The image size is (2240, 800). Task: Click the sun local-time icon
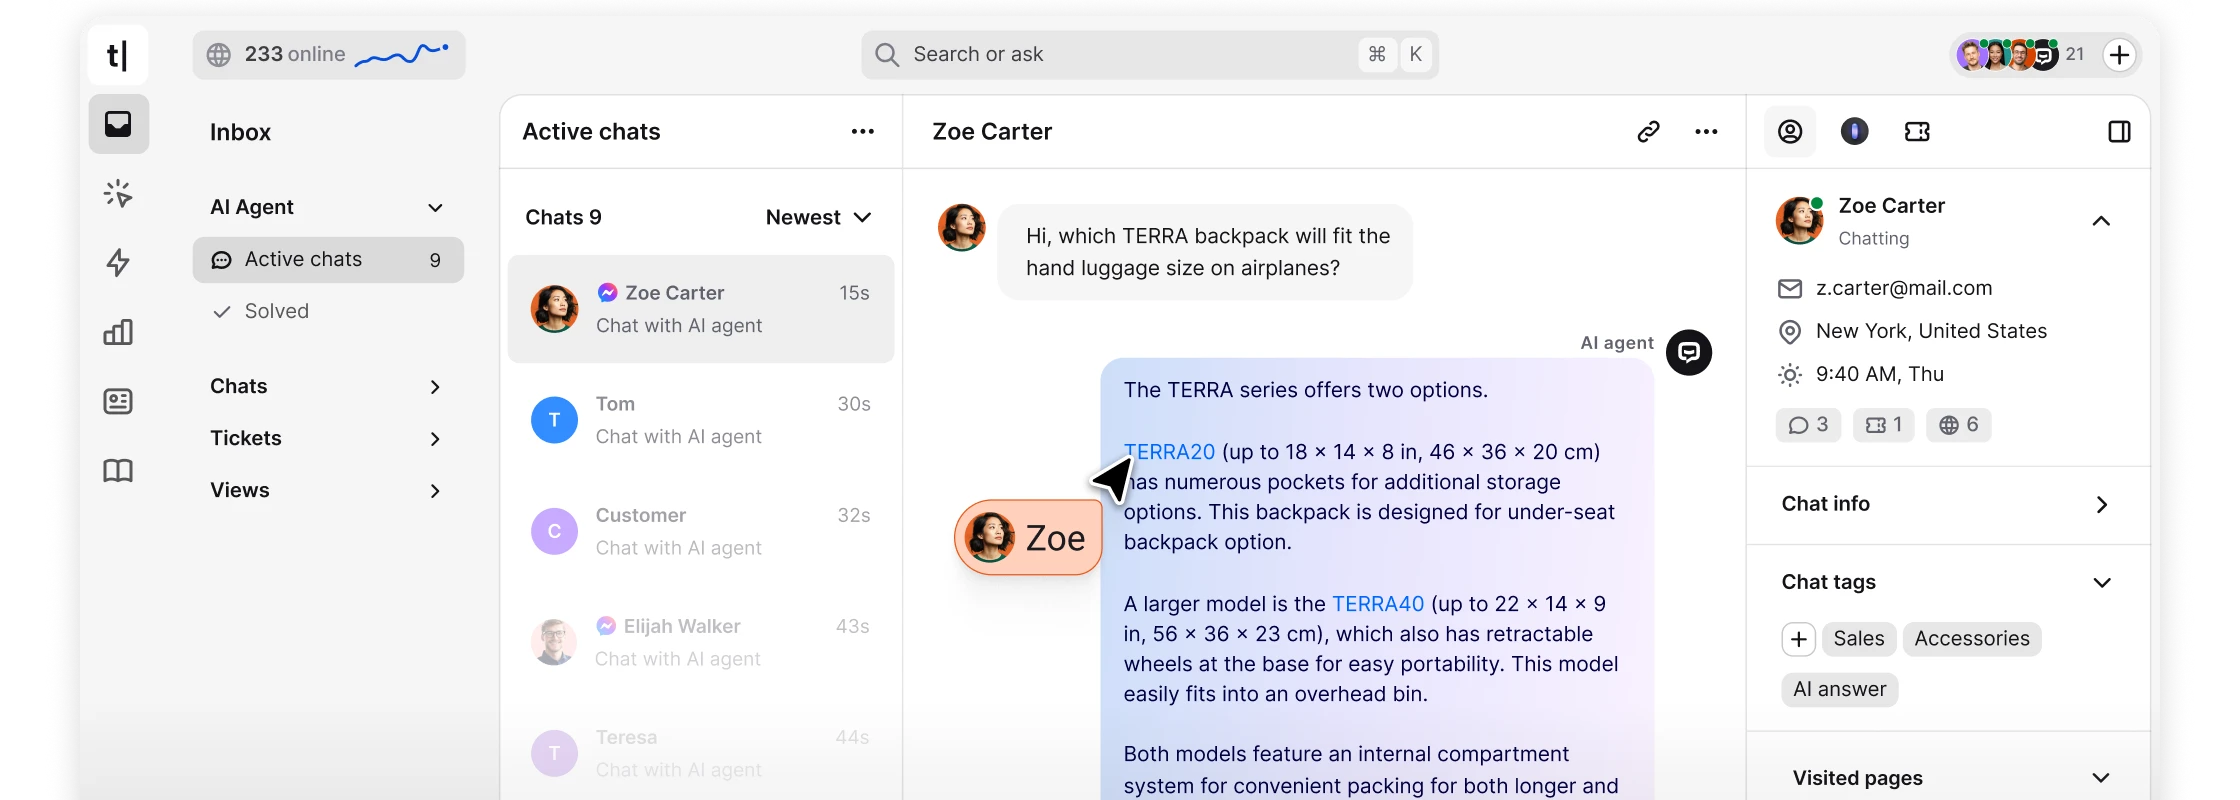(x=1790, y=375)
